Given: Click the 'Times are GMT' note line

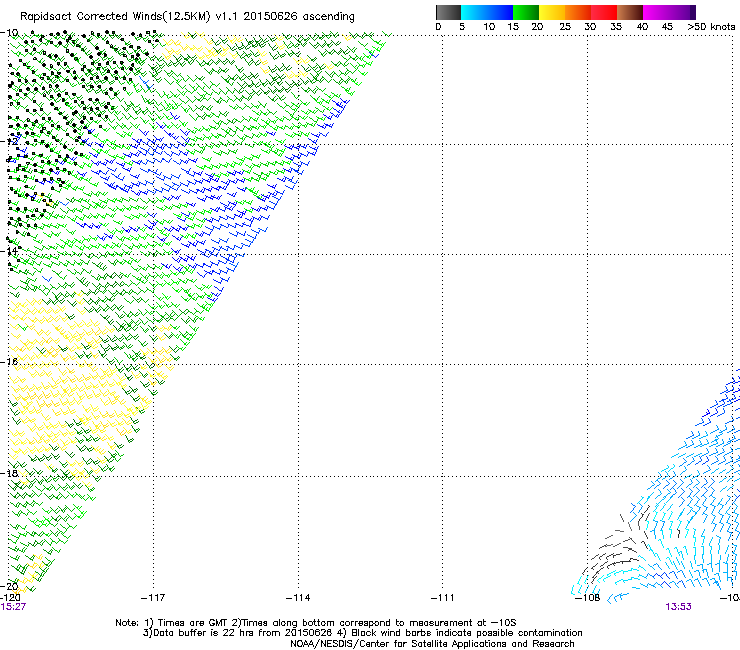Looking at the screenshot, I should pyautogui.click(x=316, y=623).
